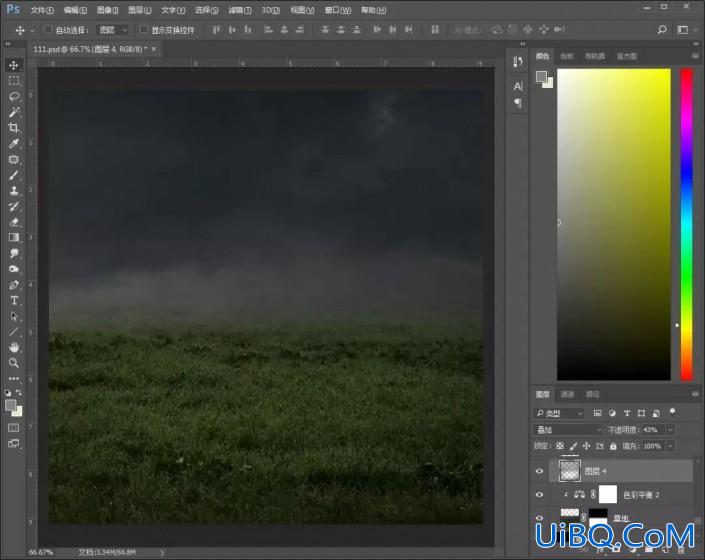
Task: Hide the 图层 4 layer
Action: click(x=540, y=471)
